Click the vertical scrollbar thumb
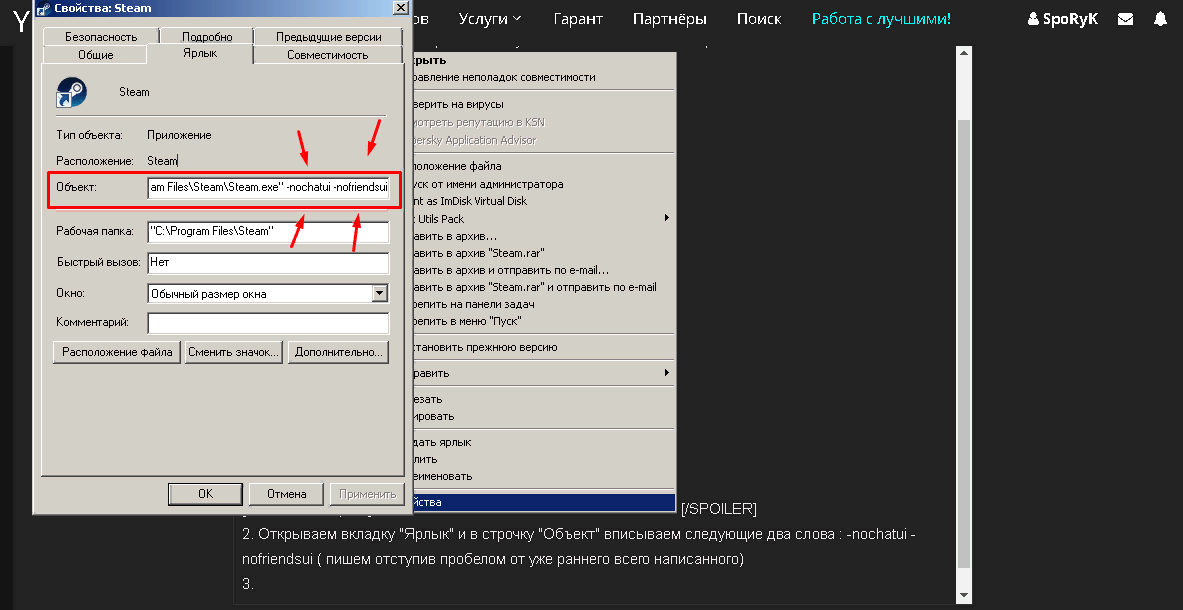This screenshot has height=610, width=1183. click(963, 343)
